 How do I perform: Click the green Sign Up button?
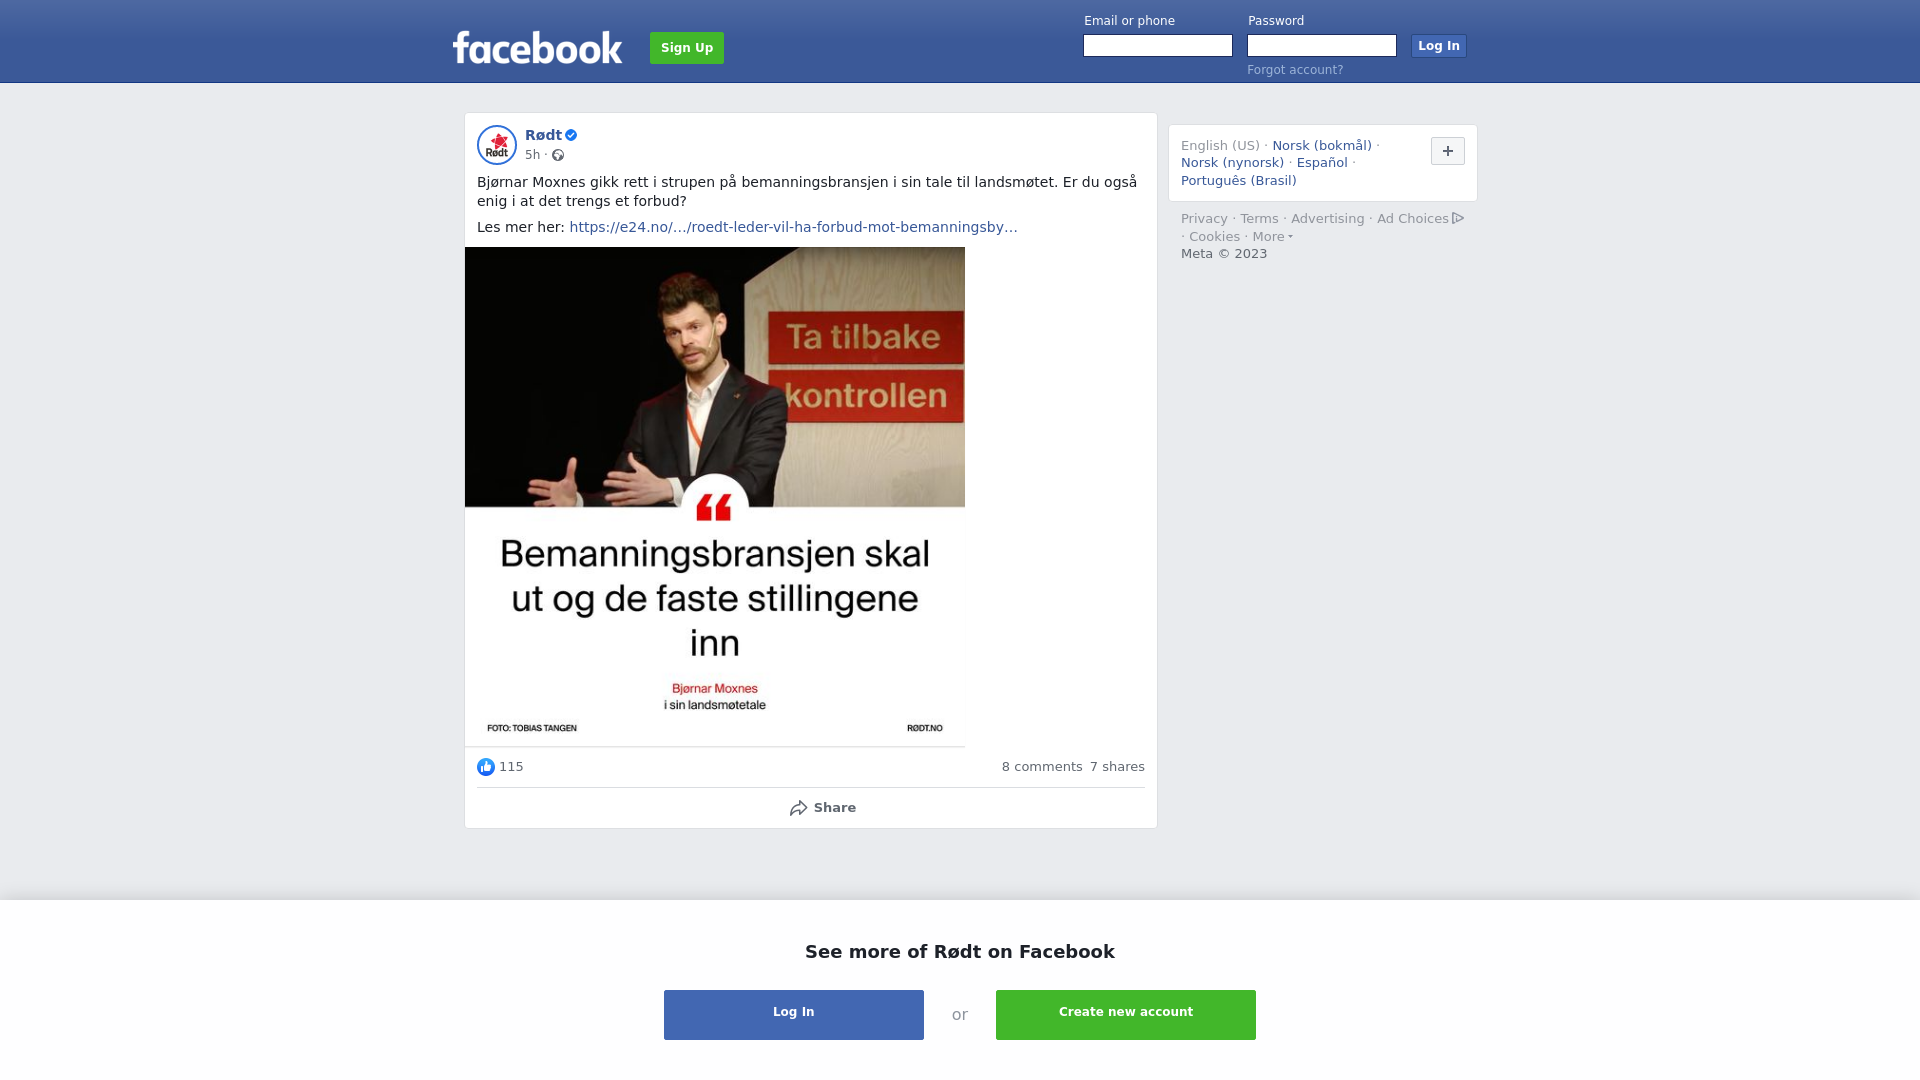(687, 48)
